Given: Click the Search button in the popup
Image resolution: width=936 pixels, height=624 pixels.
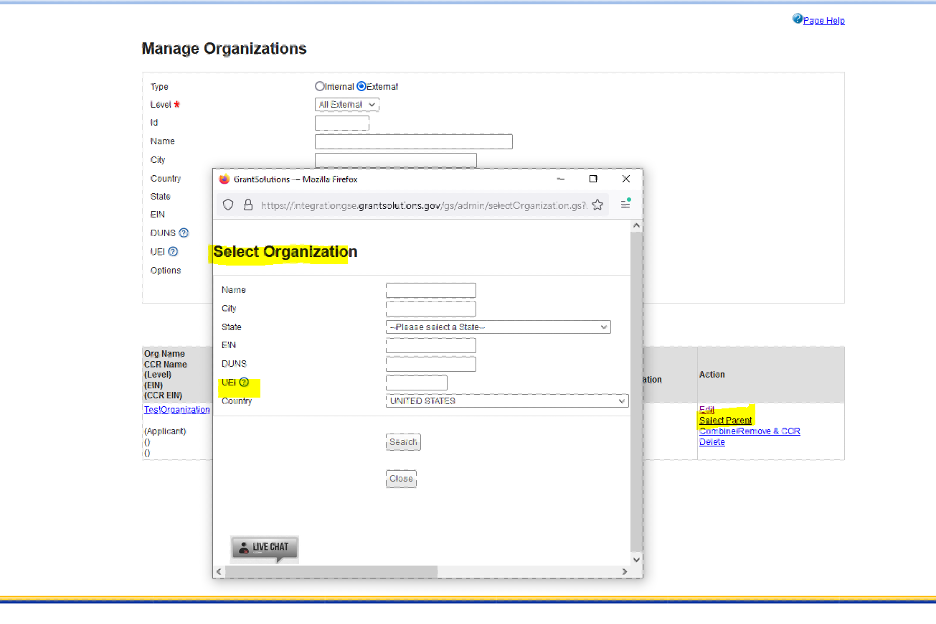Looking at the screenshot, I should 403,442.
